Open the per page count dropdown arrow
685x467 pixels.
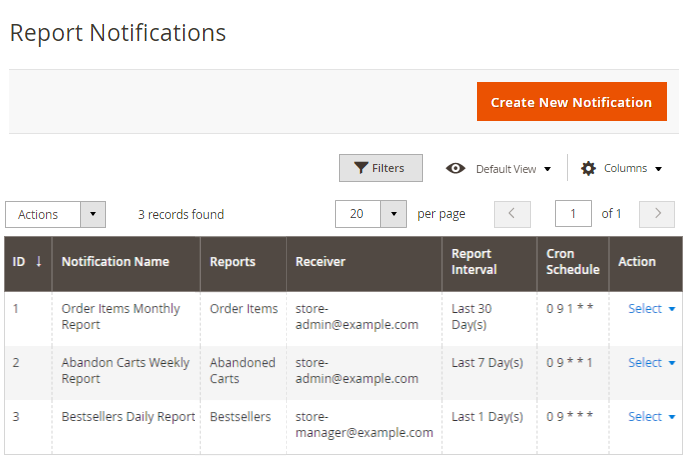[x=394, y=214]
